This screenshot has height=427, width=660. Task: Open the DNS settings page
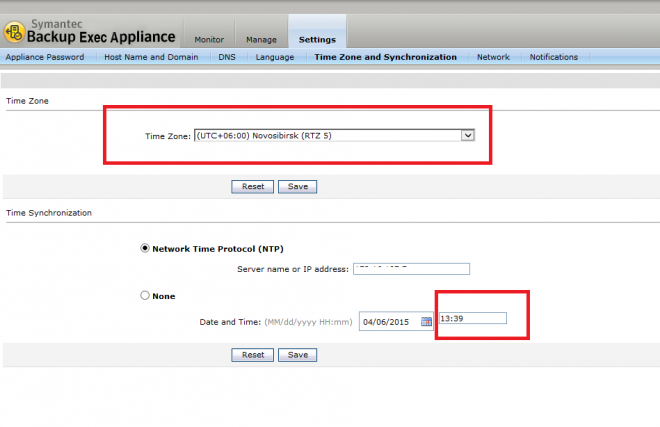[x=227, y=57]
